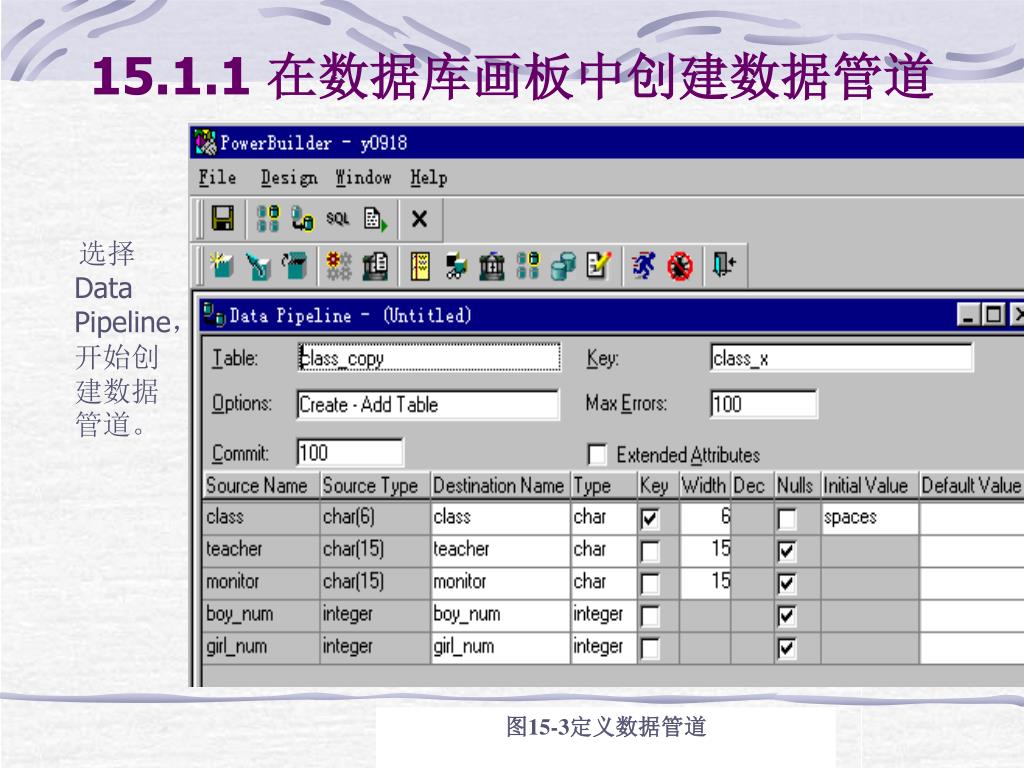The width and height of the screenshot is (1024, 768).
Task: Click the Source Name cell reading monitor
Action: click(x=261, y=583)
